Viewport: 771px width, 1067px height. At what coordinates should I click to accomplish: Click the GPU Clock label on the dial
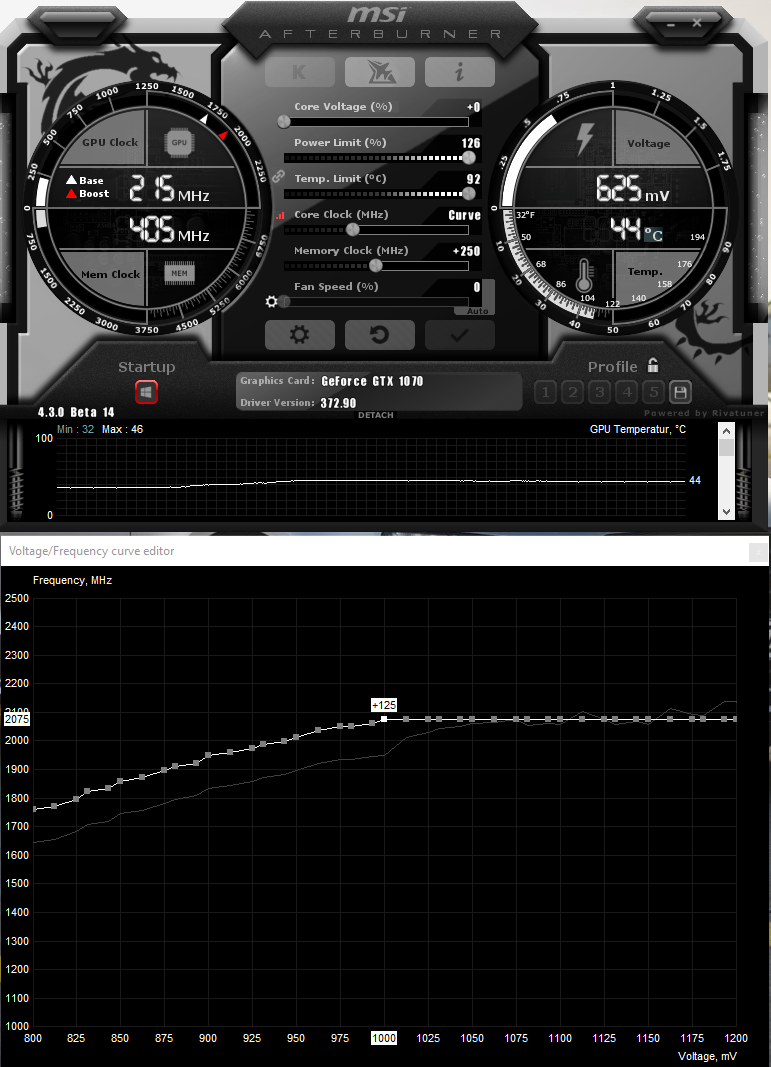coord(110,142)
